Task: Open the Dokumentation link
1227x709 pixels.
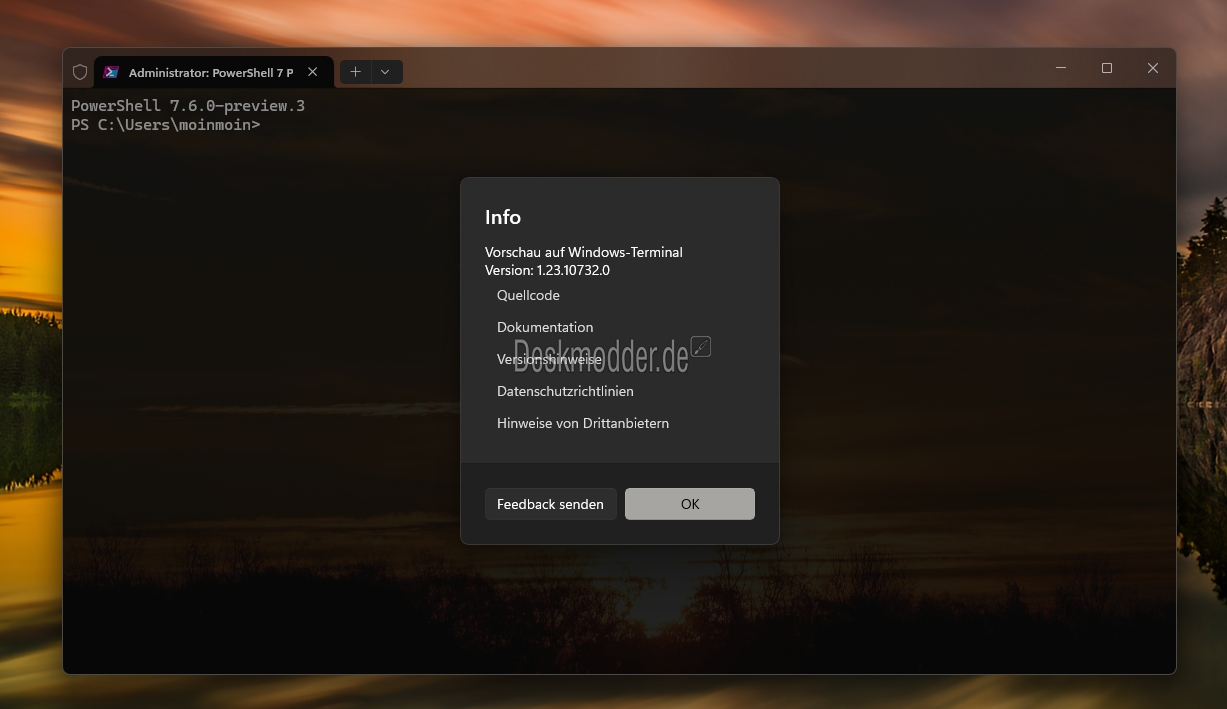Action: tap(545, 327)
